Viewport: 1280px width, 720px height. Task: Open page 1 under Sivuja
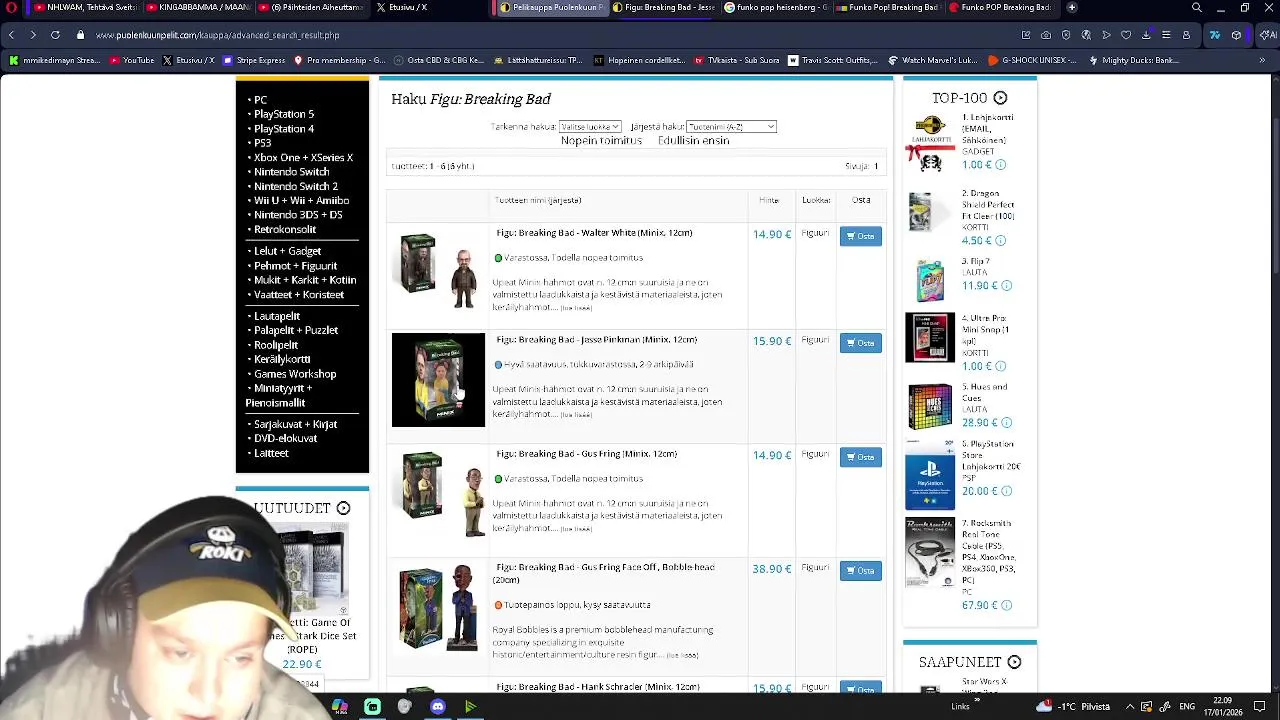tap(876, 166)
